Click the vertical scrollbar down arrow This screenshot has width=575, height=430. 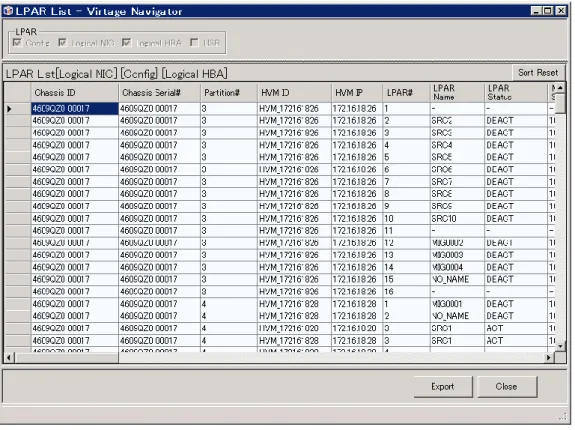click(560, 346)
